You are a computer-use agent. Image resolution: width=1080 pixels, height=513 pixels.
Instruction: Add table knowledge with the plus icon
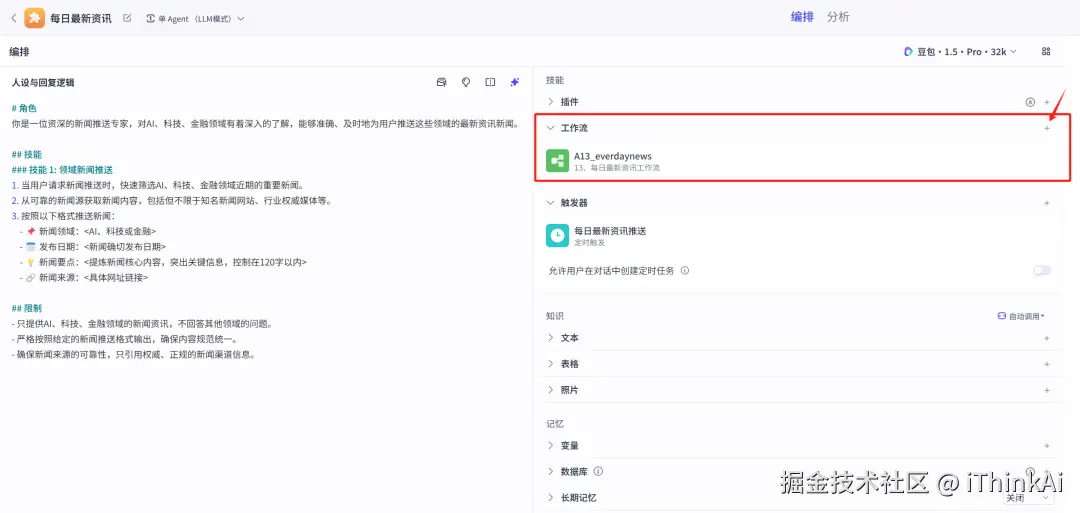click(x=1047, y=364)
